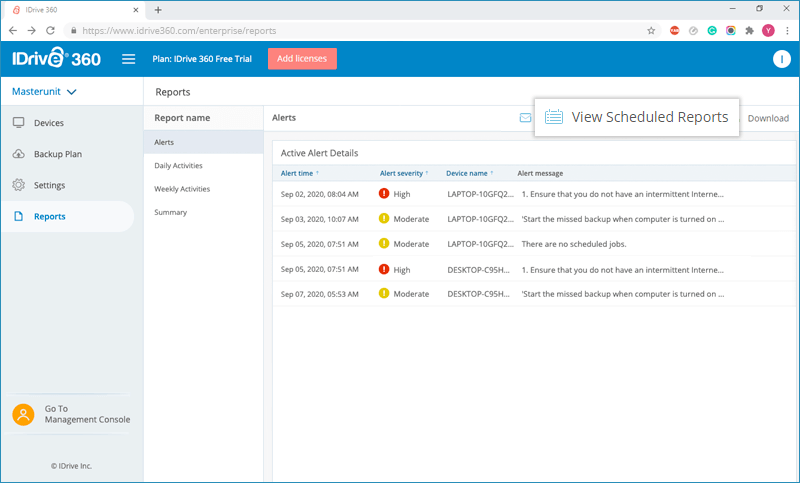Open Chrome three-dot menu
This screenshot has width=800, height=483.
[x=787, y=31]
